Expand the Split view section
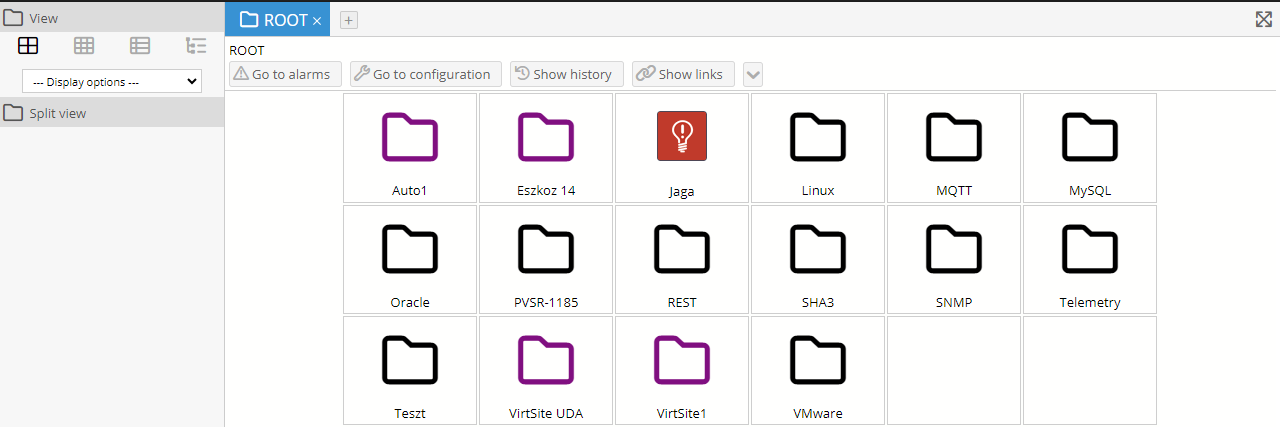 112,113
